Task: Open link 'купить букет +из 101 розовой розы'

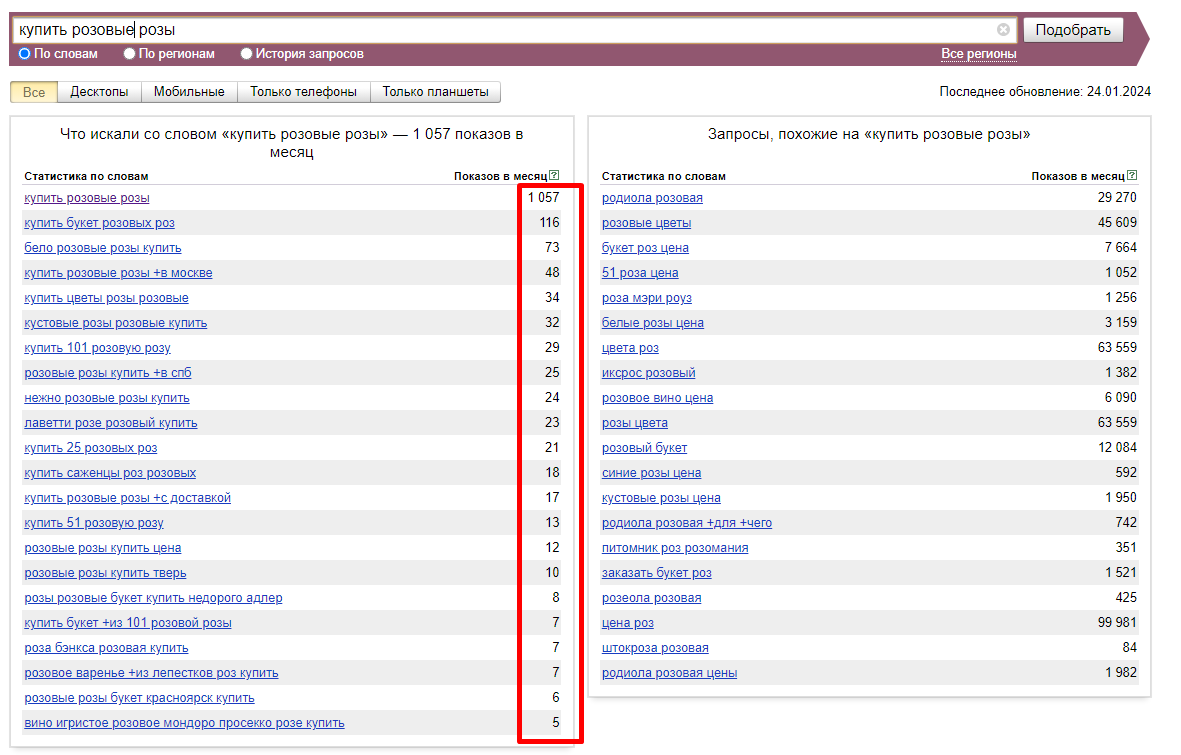Action: click(128, 623)
